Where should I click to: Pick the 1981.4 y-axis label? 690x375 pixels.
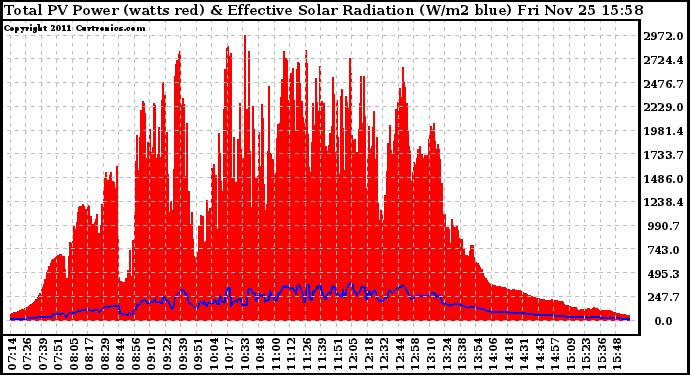tap(663, 131)
